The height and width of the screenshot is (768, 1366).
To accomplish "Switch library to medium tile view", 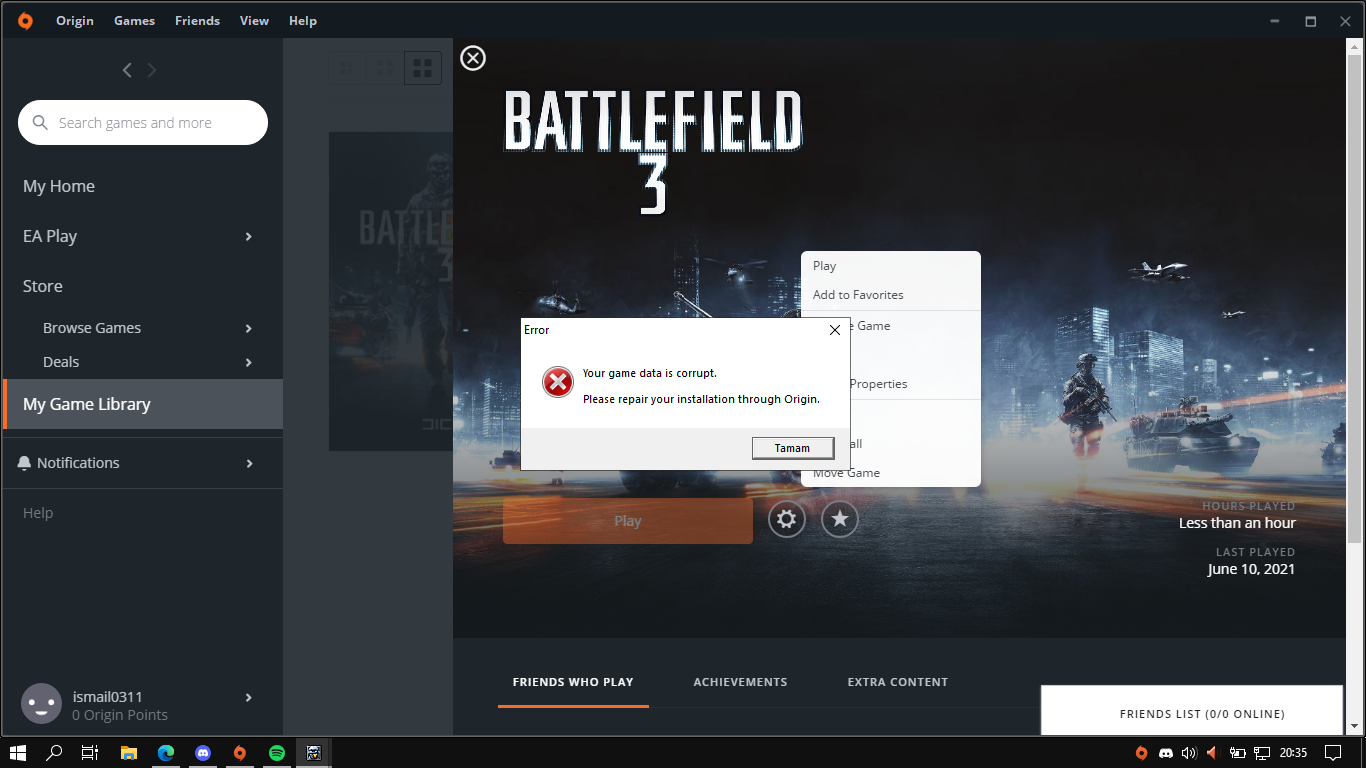I will point(384,68).
